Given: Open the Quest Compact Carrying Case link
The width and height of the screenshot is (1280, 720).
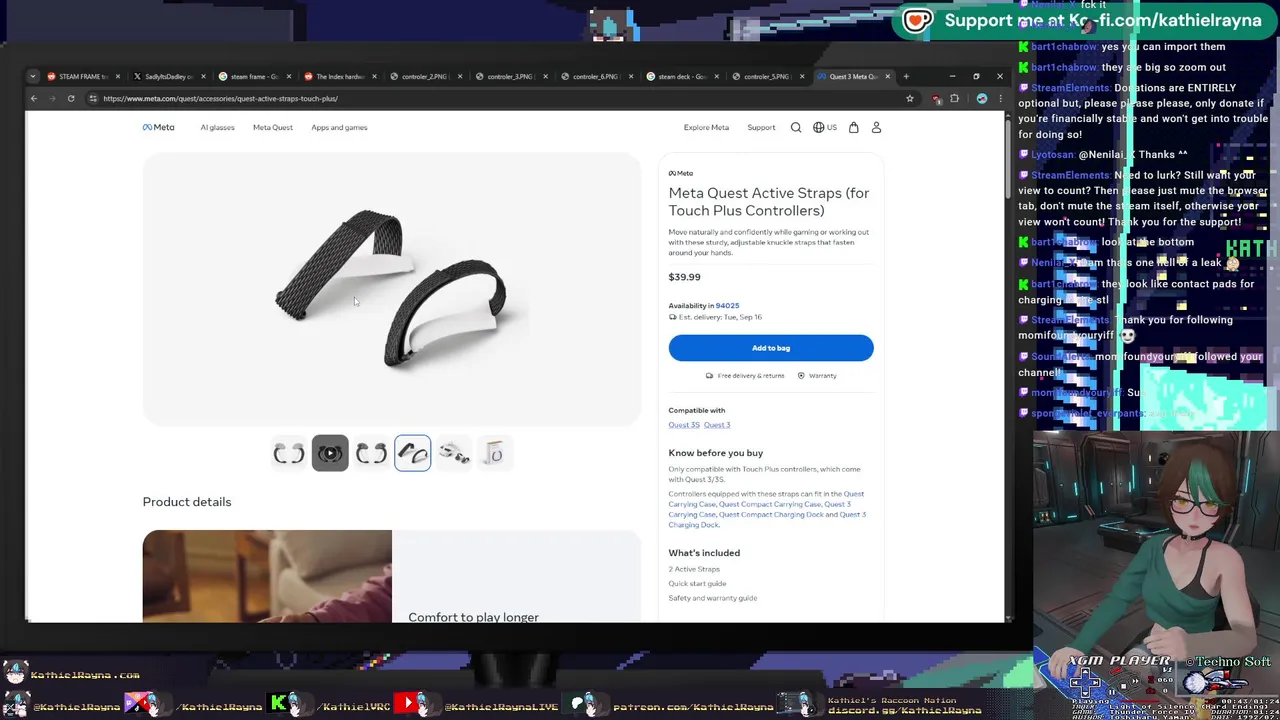Looking at the screenshot, I should 770,504.
